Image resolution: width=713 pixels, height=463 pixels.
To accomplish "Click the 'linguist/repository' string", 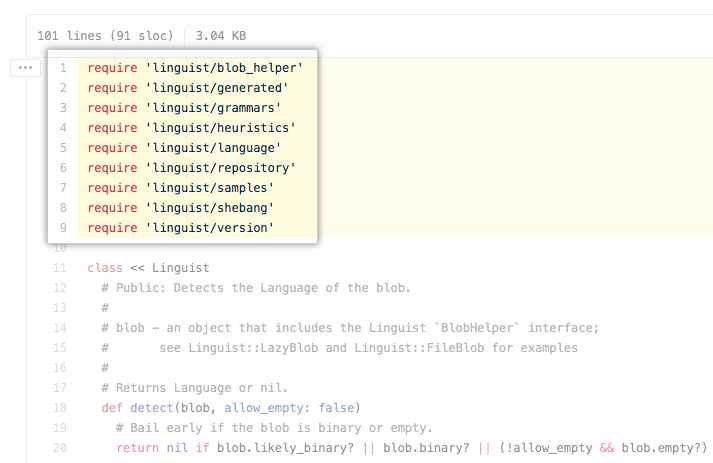I will [x=219, y=168].
